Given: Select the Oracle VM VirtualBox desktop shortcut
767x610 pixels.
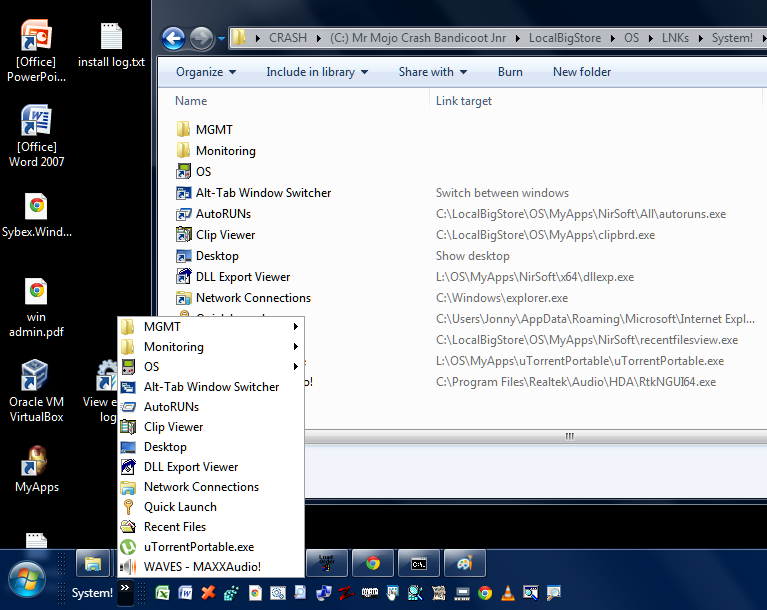Looking at the screenshot, I should coord(36,391).
